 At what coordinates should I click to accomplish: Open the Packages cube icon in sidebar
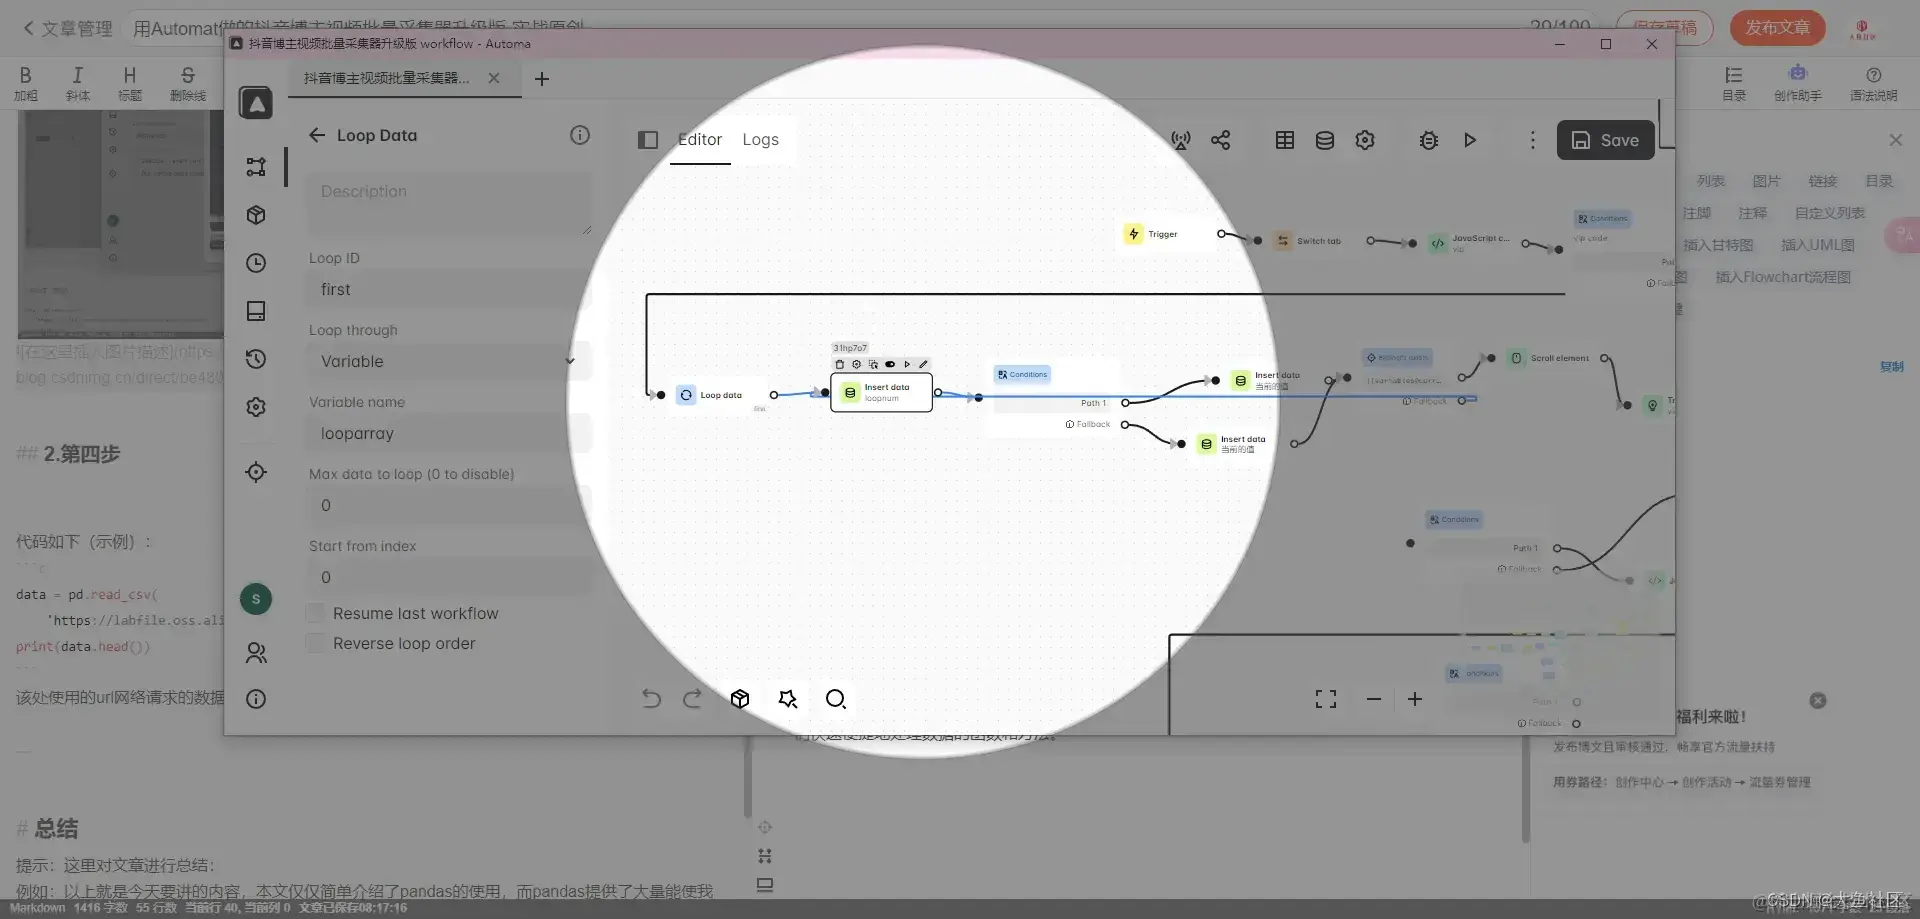(256, 215)
